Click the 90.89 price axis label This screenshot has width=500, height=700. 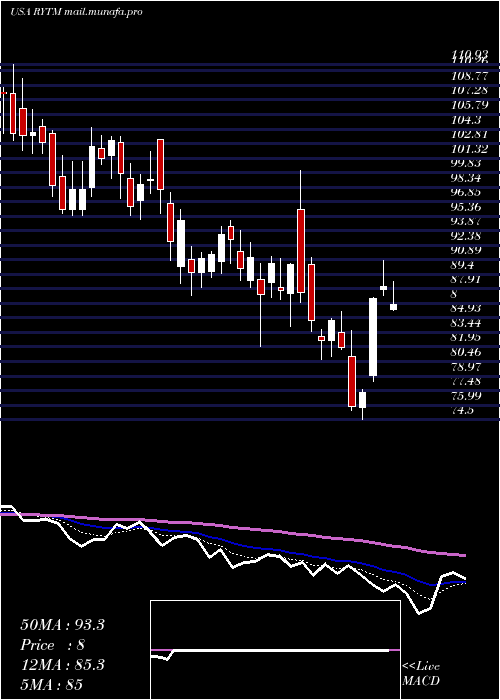[x=468, y=250]
